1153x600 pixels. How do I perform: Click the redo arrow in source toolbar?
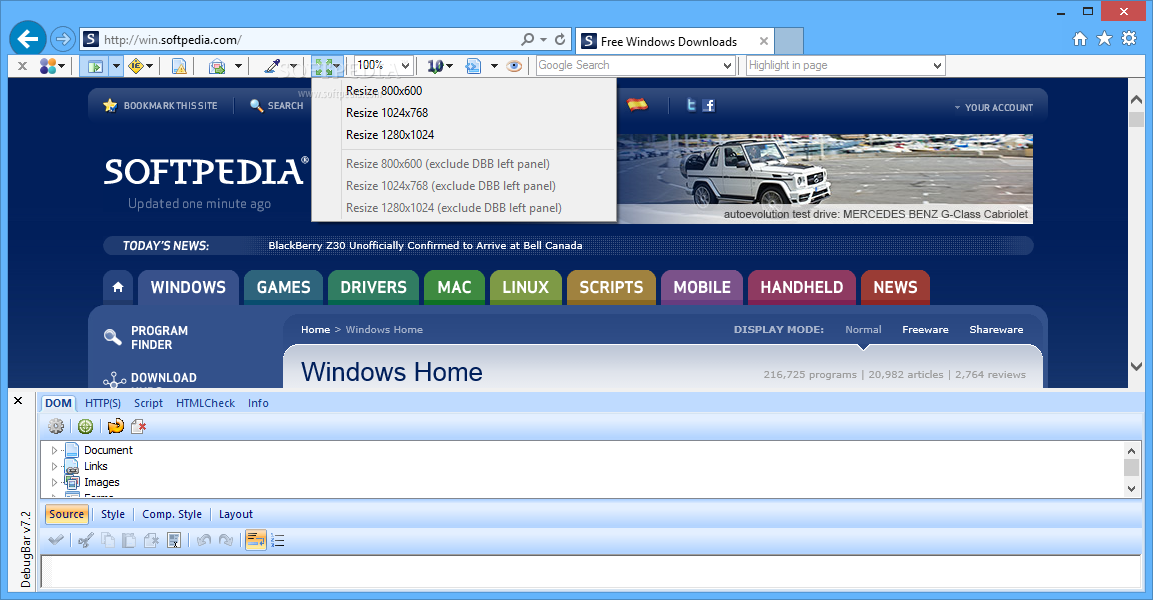[226, 540]
